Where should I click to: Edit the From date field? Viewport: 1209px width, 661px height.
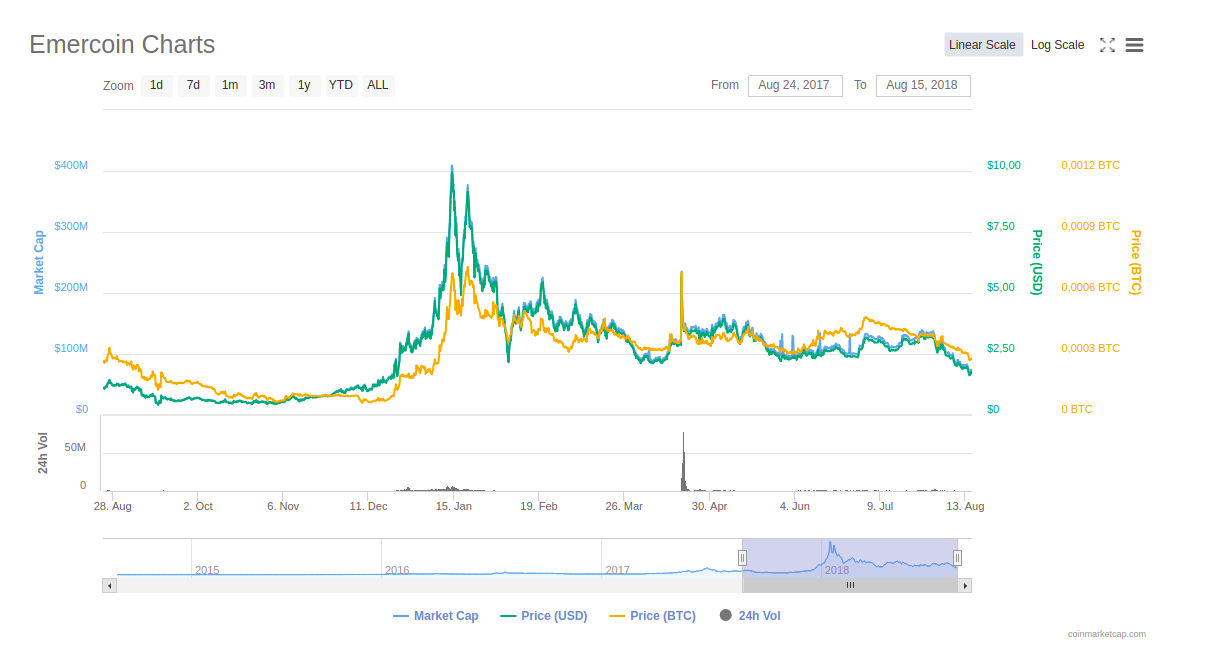pos(795,85)
